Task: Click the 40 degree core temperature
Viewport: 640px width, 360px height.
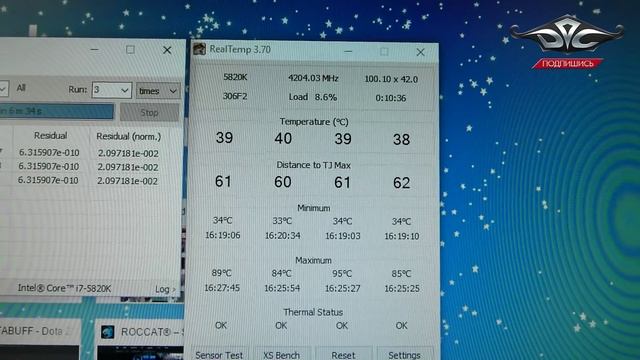Action: [283, 138]
